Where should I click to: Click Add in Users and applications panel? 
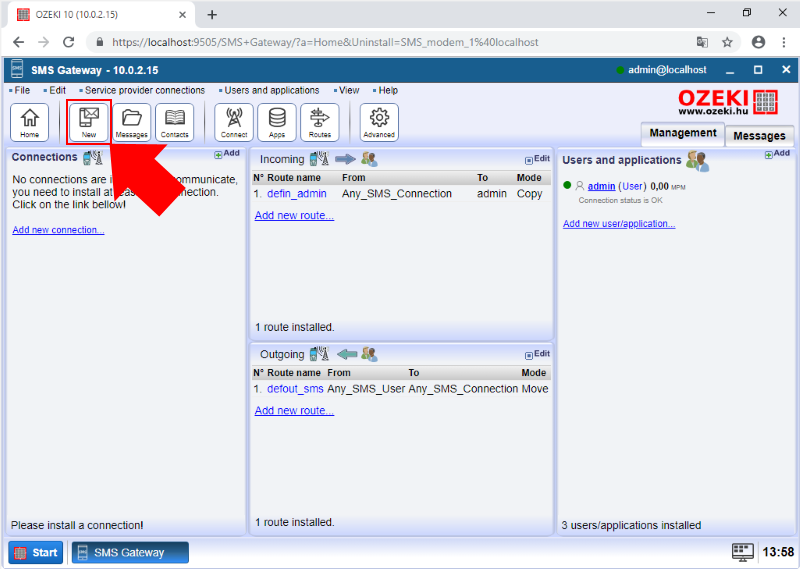click(777, 153)
